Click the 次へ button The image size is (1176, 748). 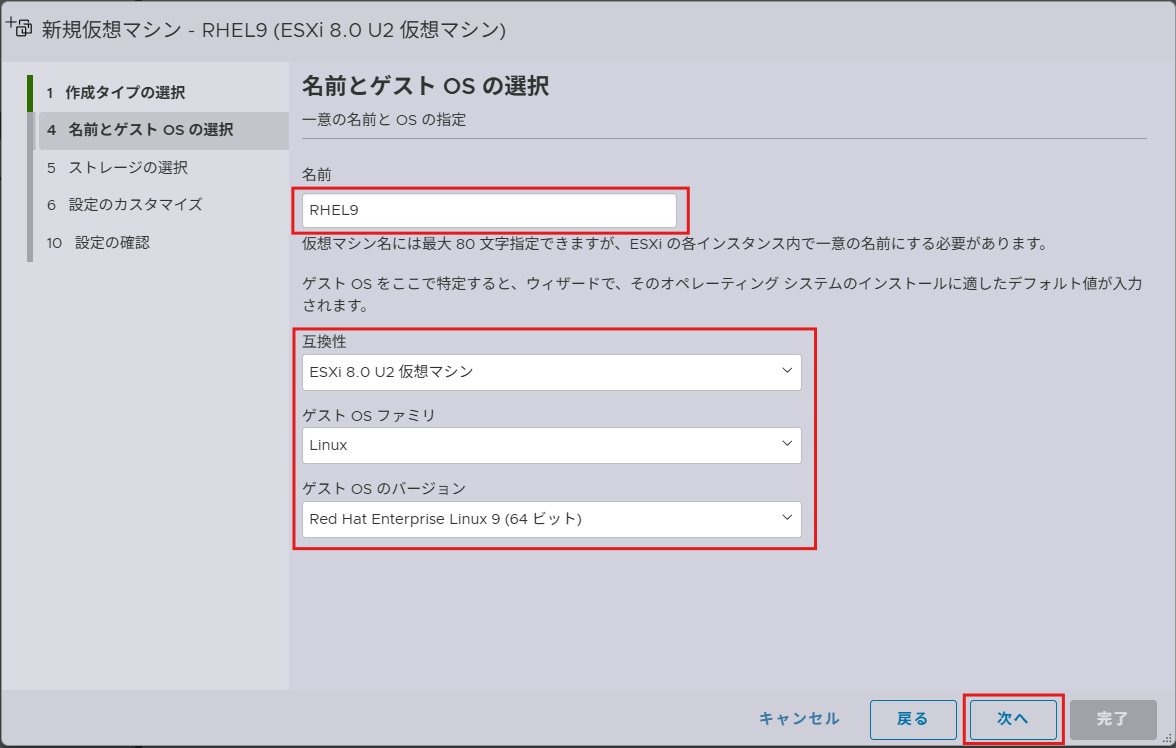1012,719
